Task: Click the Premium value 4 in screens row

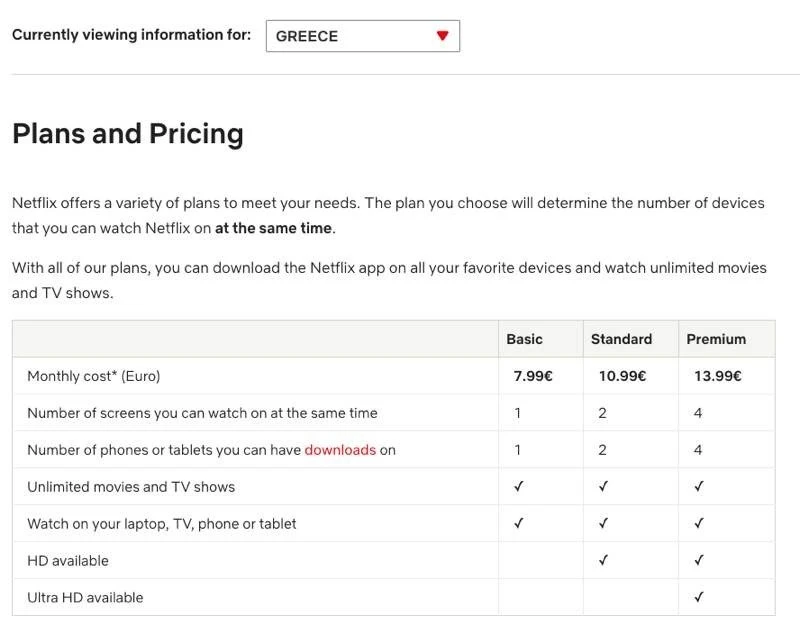Action: pyautogui.click(x=698, y=413)
